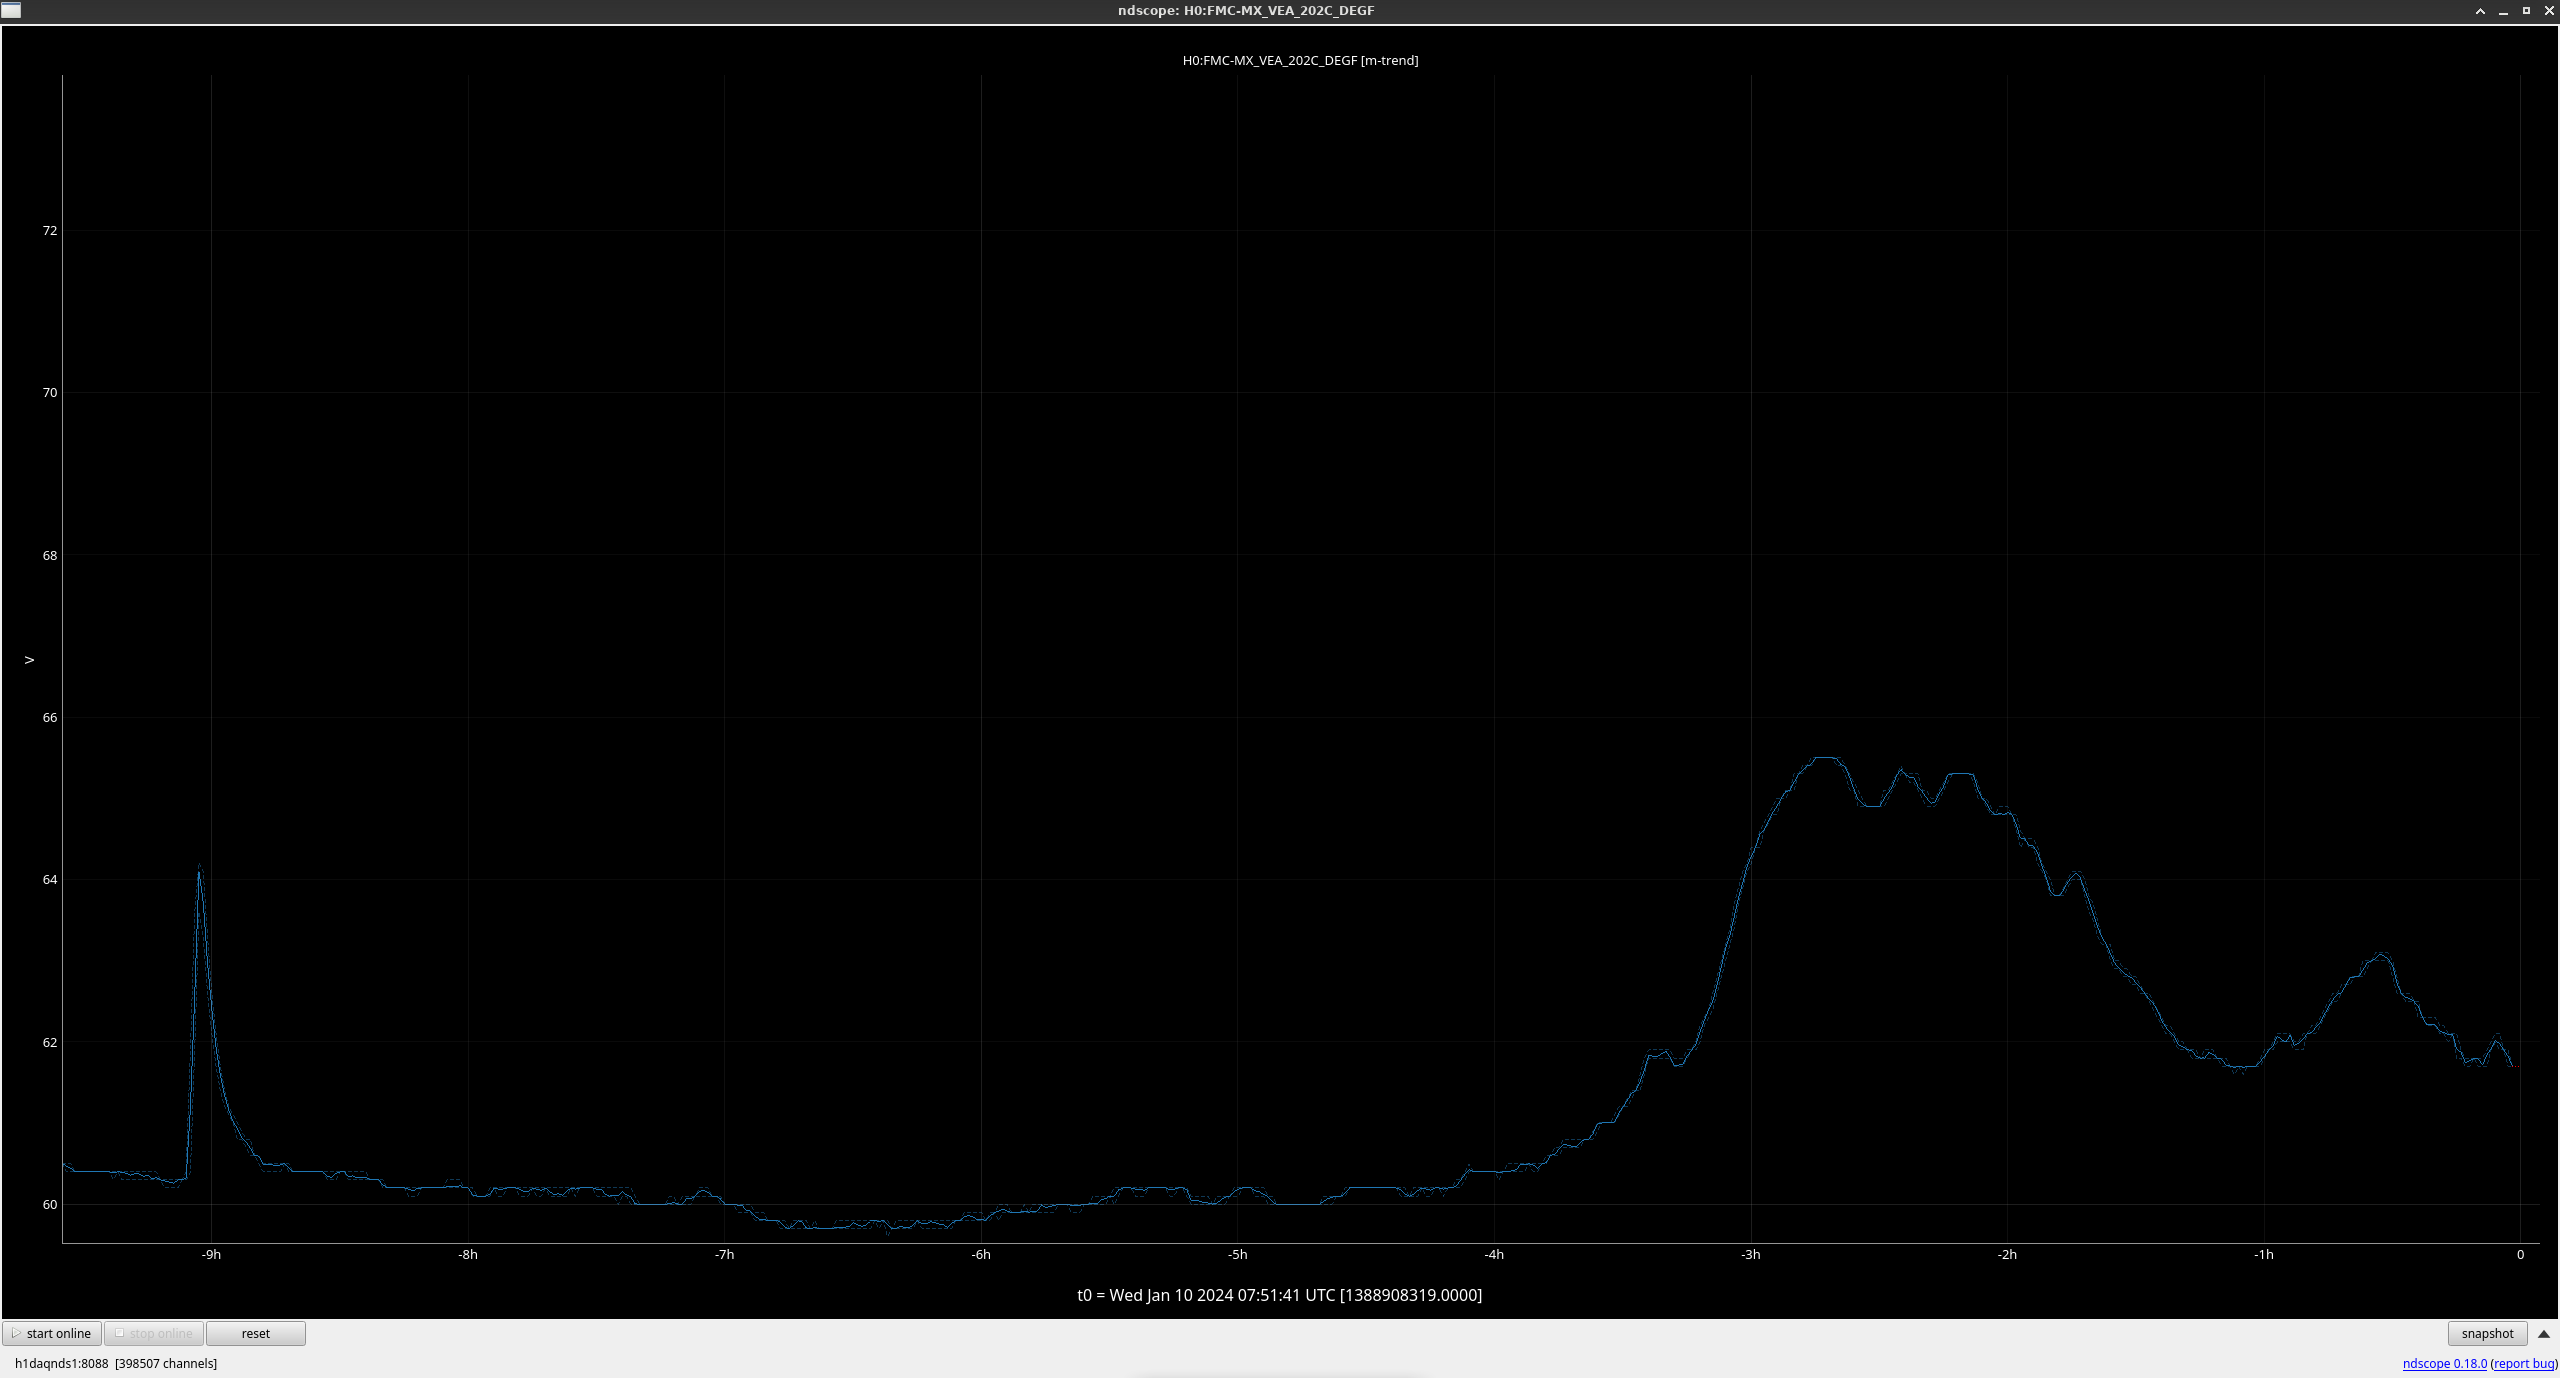Screen dimensions: 2560x1378
Task: Shade the window with the up-arrow icon
Action: pyautogui.click(x=2480, y=11)
